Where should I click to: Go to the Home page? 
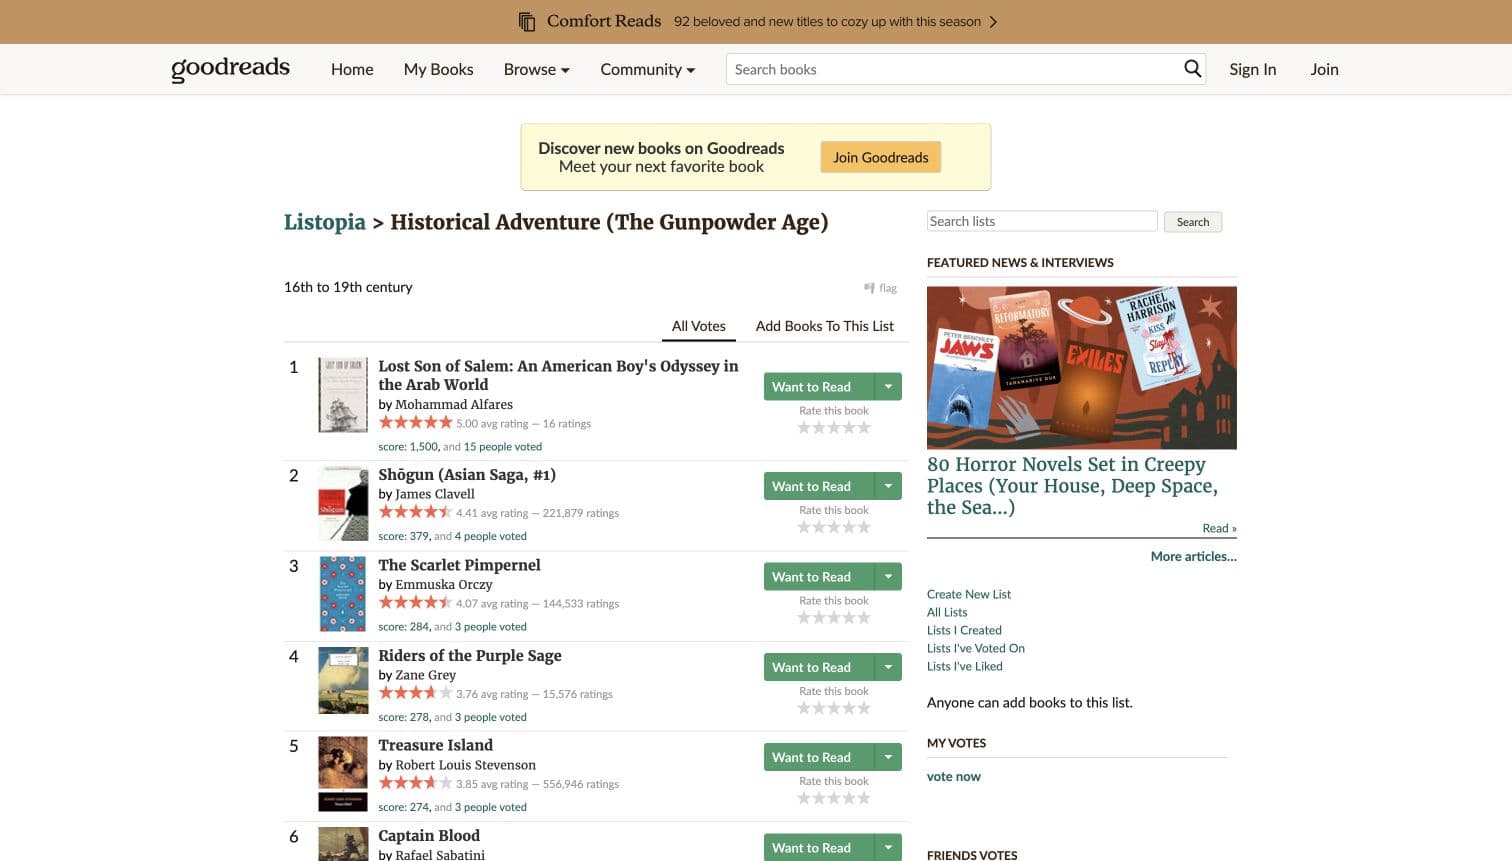coord(352,69)
